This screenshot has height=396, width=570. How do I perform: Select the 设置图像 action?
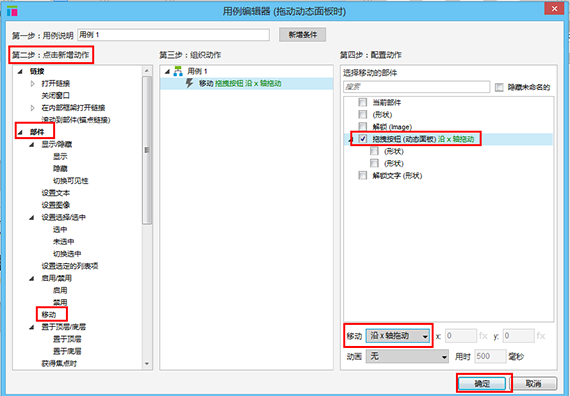coord(56,205)
